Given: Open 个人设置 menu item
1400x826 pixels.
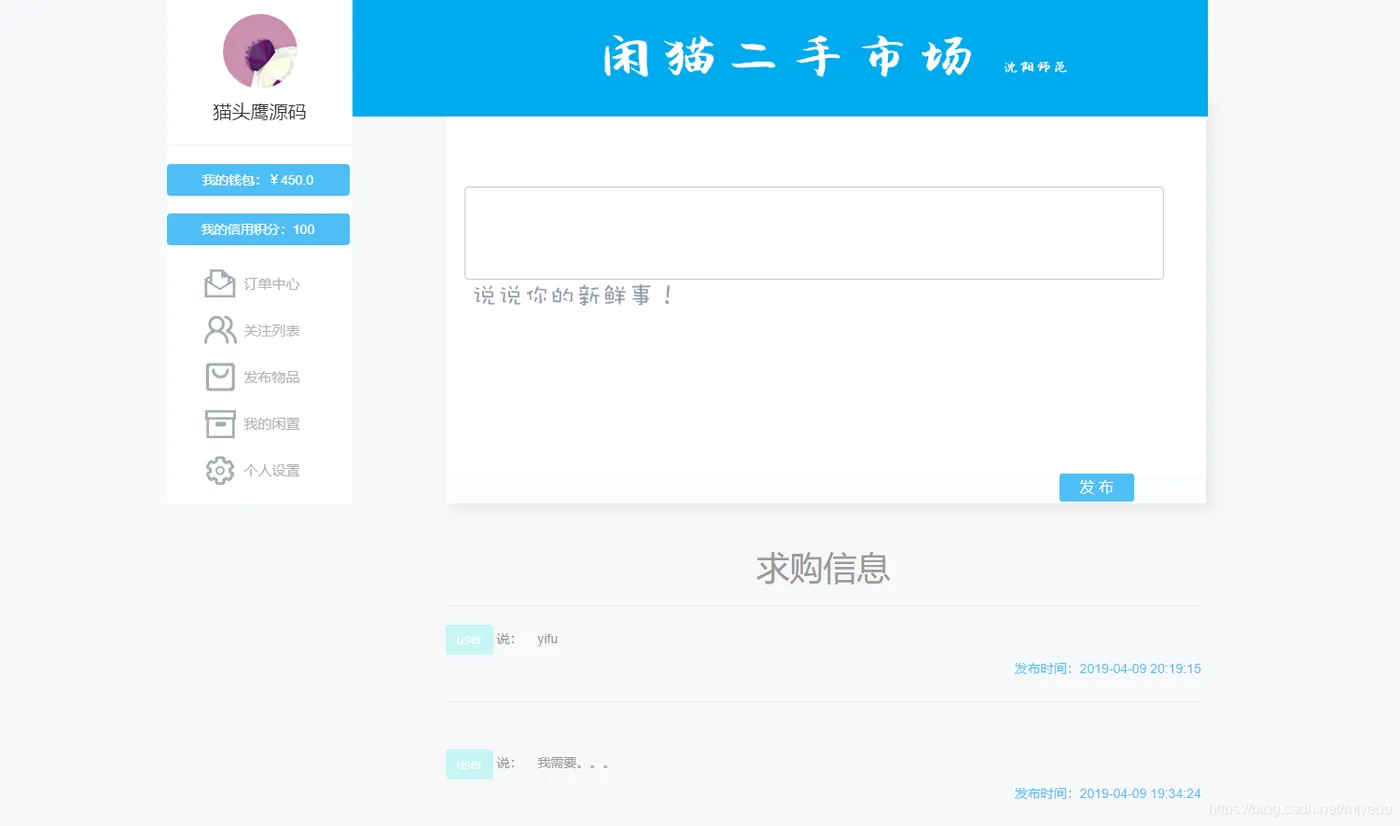Looking at the screenshot, I should 272,471.
